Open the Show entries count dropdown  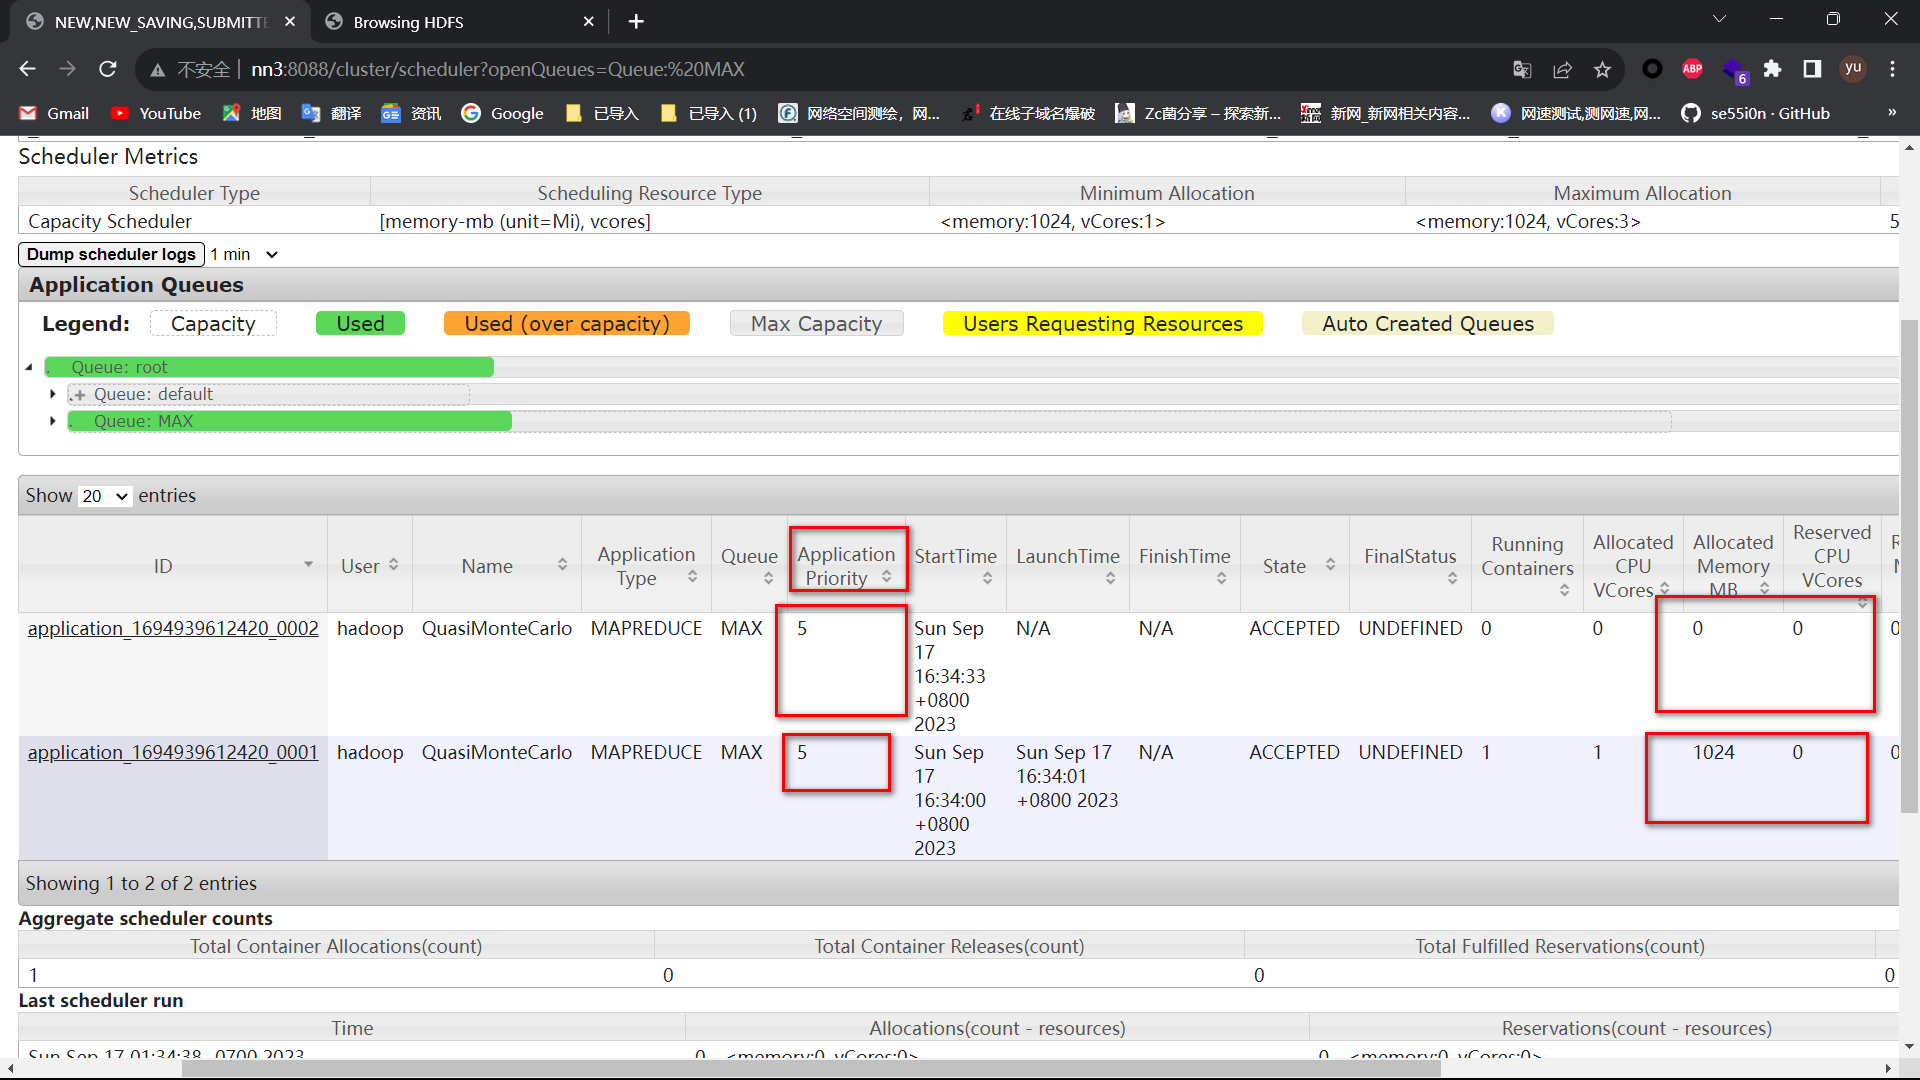click(x=105, y=496)
